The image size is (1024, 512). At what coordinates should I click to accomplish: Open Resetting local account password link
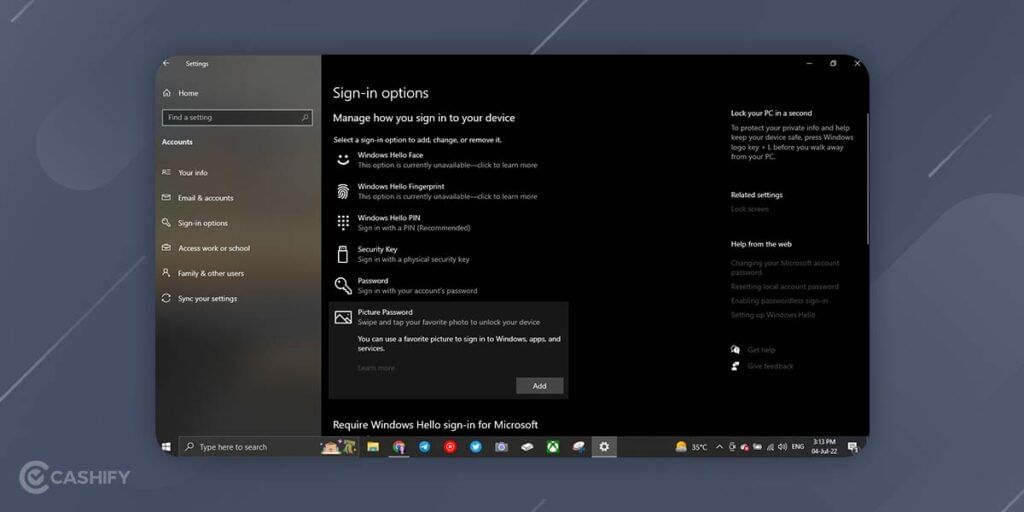784,287
